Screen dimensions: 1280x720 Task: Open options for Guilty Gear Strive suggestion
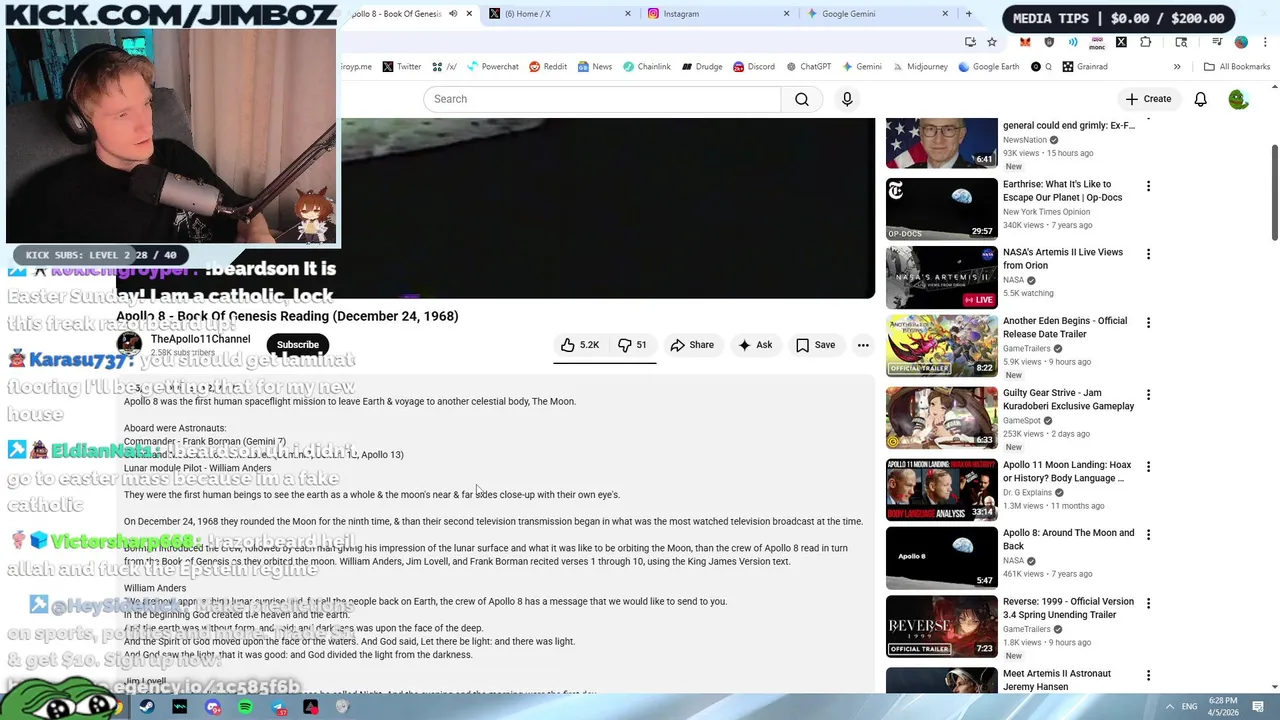[x=1148, y=395]
